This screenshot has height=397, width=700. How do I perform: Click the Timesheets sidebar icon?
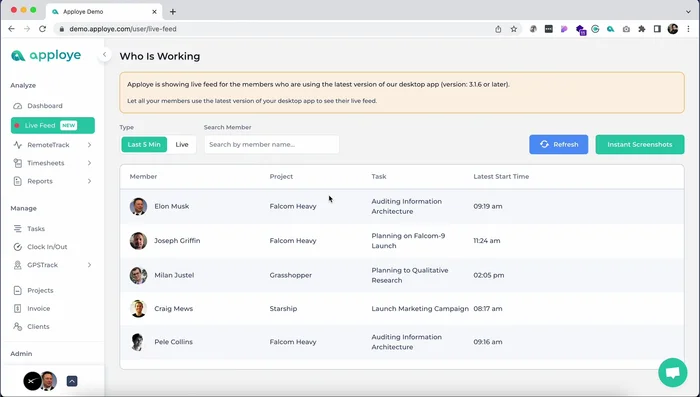click(x=17, y=163)
